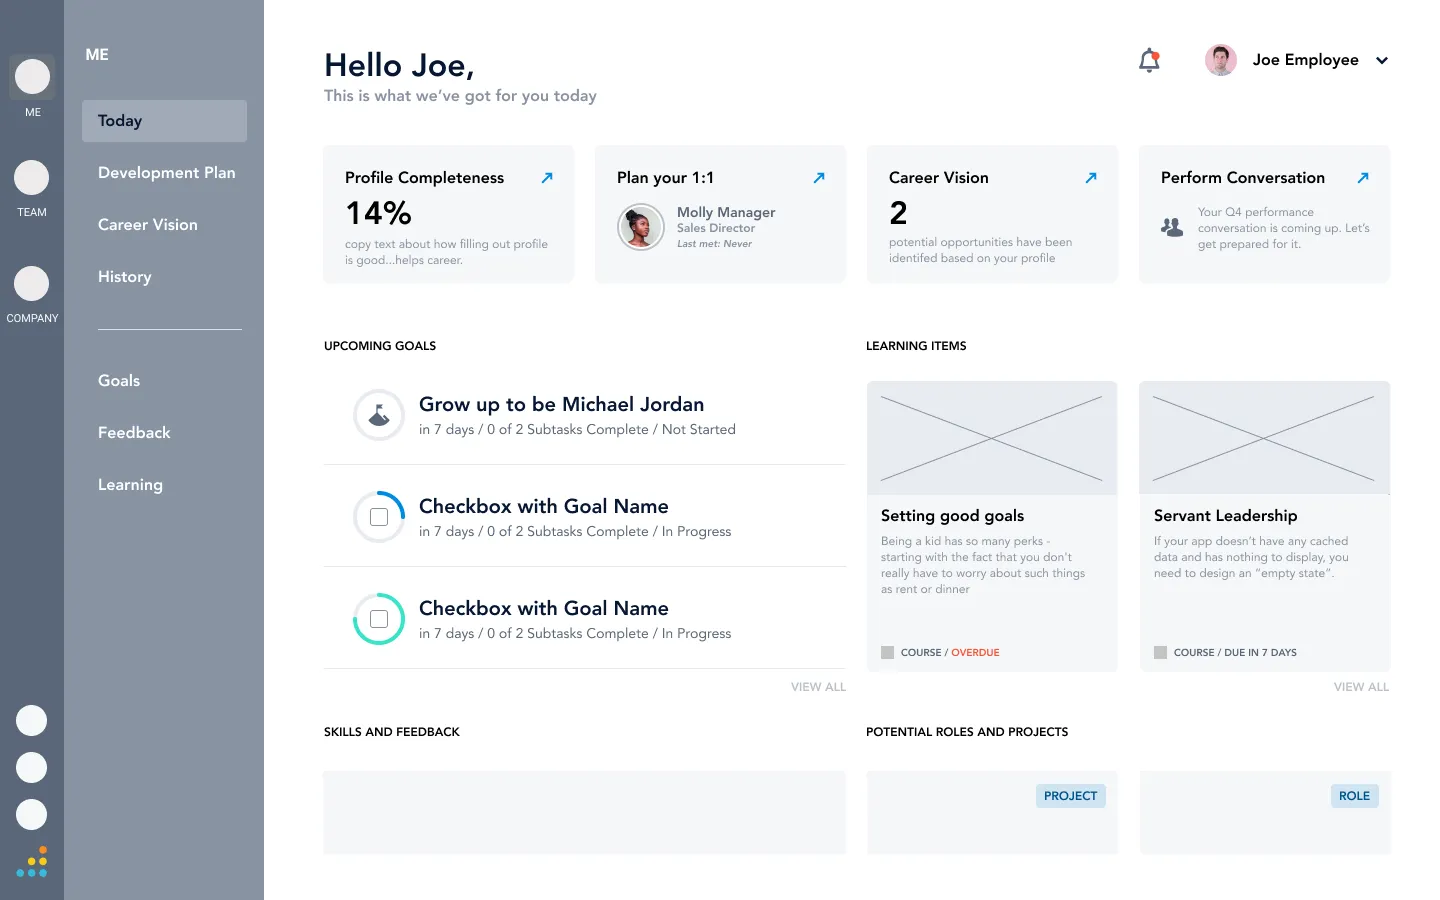Click the Career Vision opportunities count 2
Image resolution: width=1440 pixels, height=900 pixels.
coord(898,213)
